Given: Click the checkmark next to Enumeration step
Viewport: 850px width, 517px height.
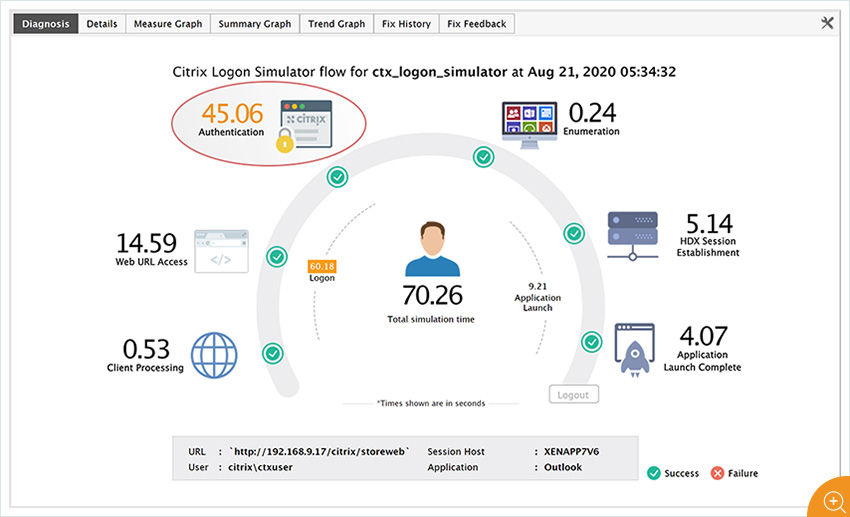Looking at the screenshot, I should [484, 157].
